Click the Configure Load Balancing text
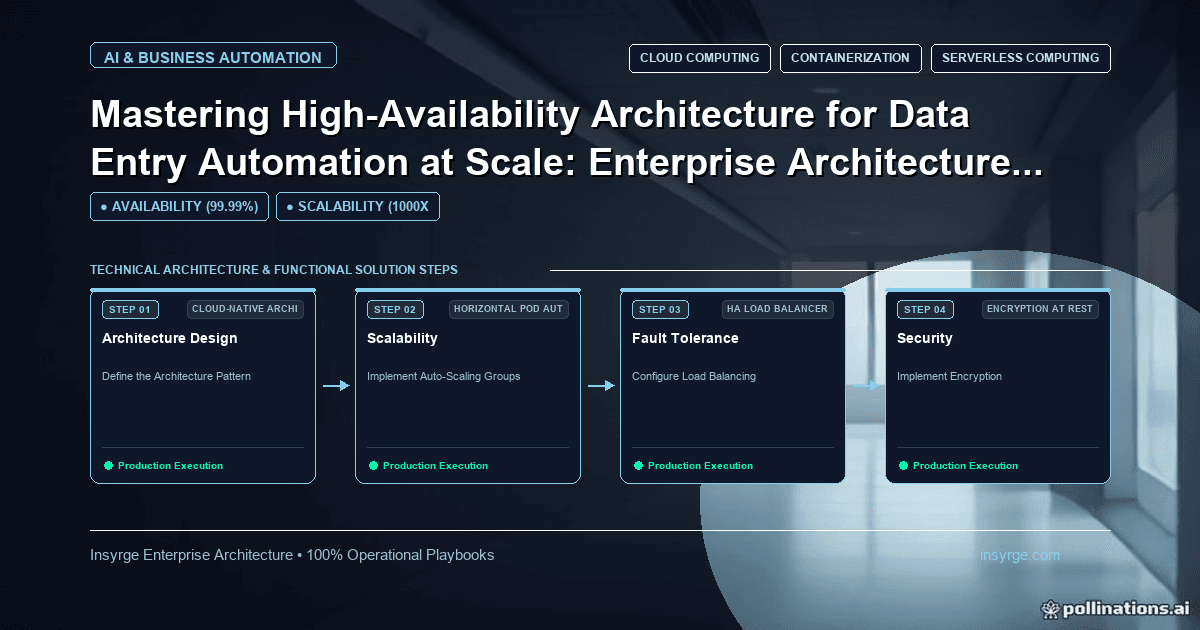This screenshot has width=1200, height=630. pos(694,377)
